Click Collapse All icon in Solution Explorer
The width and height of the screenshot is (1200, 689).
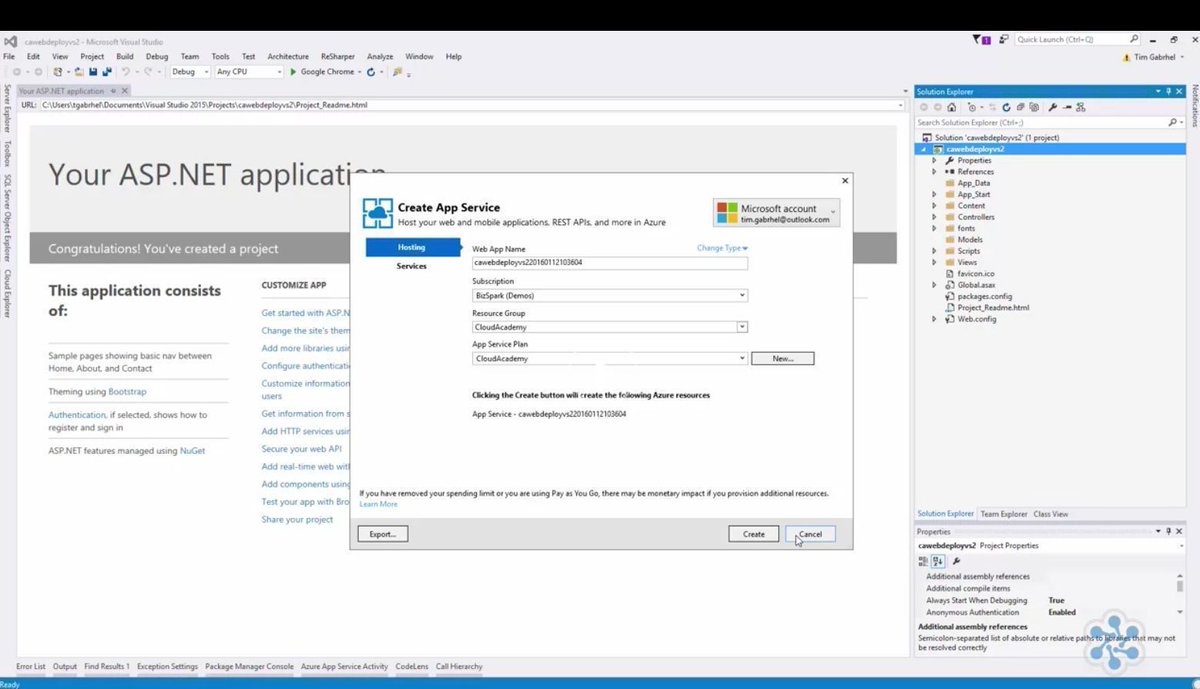pyautogui.click(x=1020, y=107)
